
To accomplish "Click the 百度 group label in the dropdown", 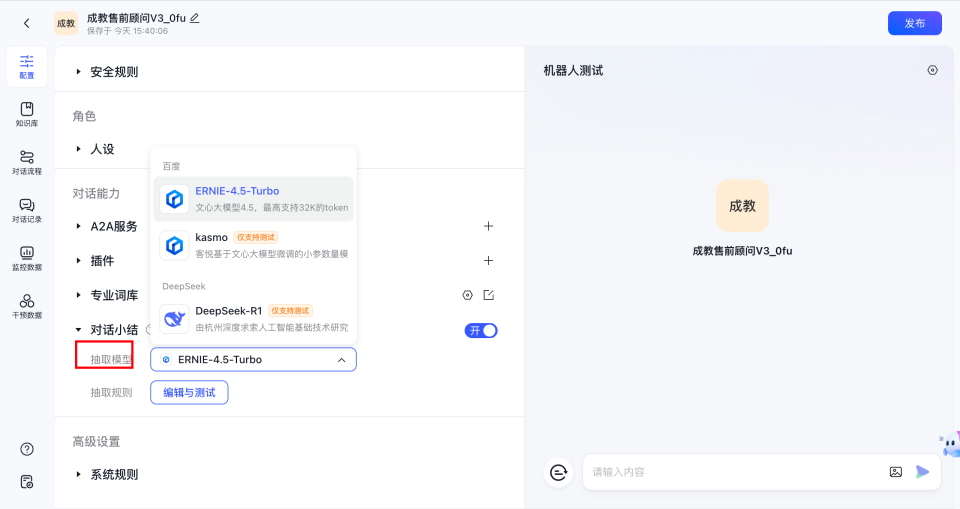I will (171, 166).
